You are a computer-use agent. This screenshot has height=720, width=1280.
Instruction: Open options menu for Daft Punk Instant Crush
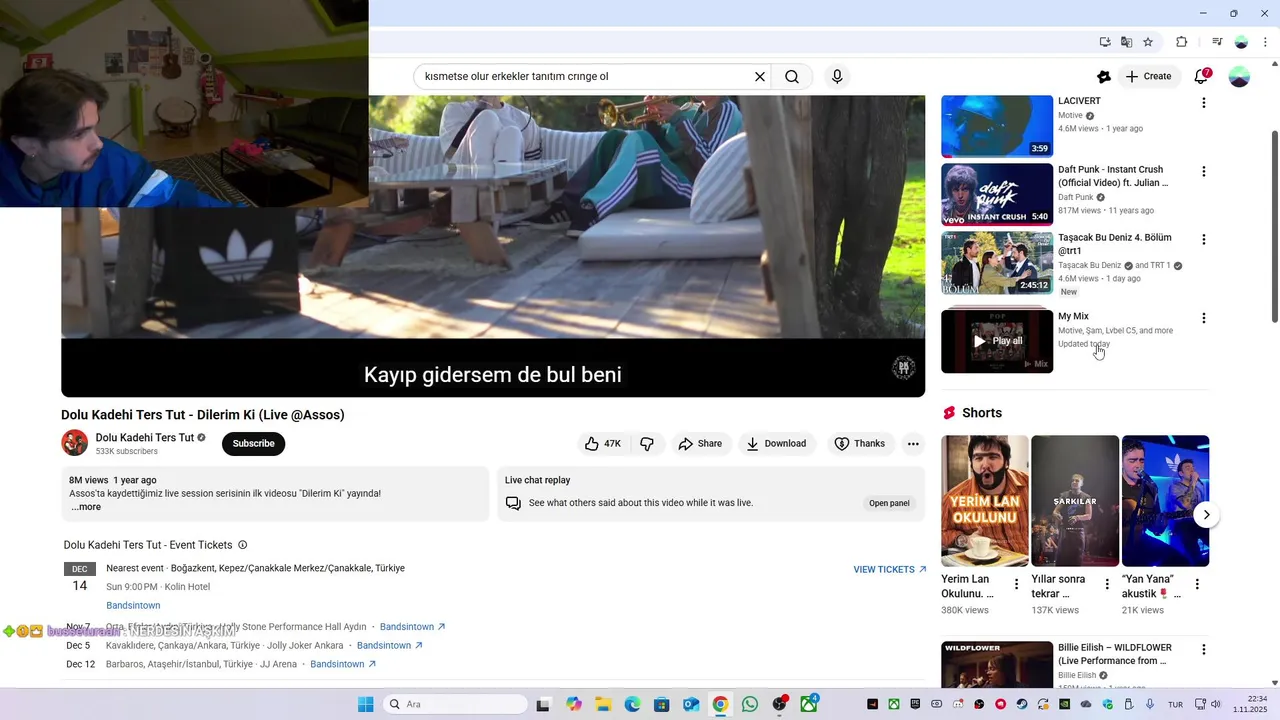[x=1203, y=171]
